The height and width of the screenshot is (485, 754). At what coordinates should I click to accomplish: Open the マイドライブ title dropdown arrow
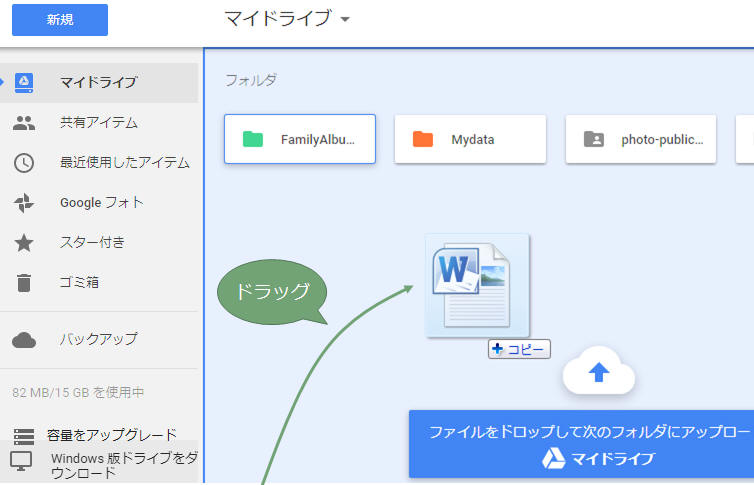coord(345,20)
